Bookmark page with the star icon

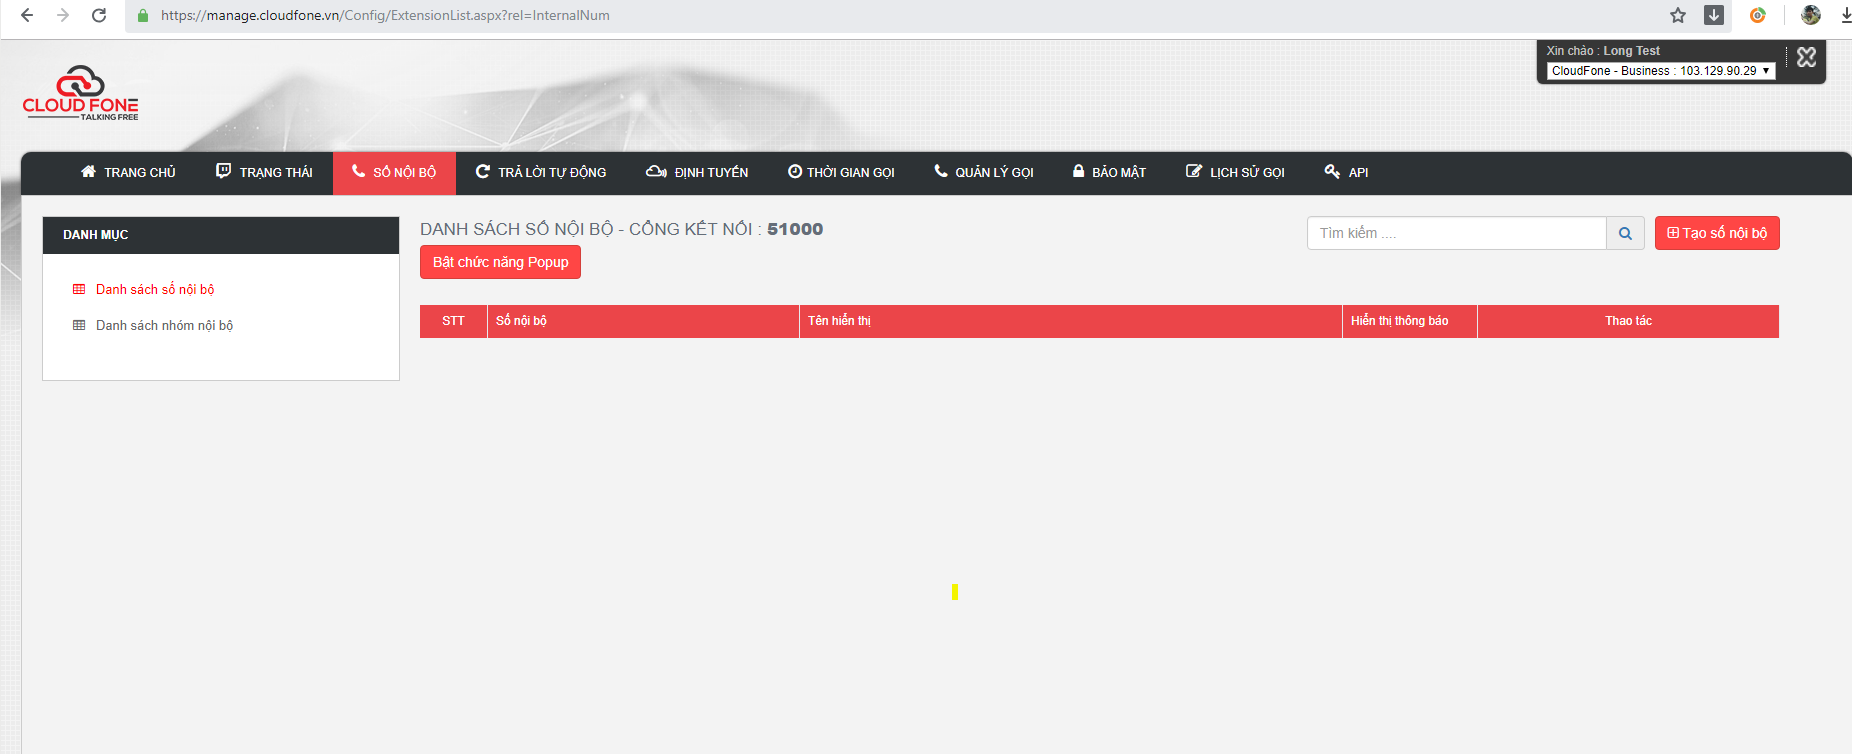[x=1678, y=15]
